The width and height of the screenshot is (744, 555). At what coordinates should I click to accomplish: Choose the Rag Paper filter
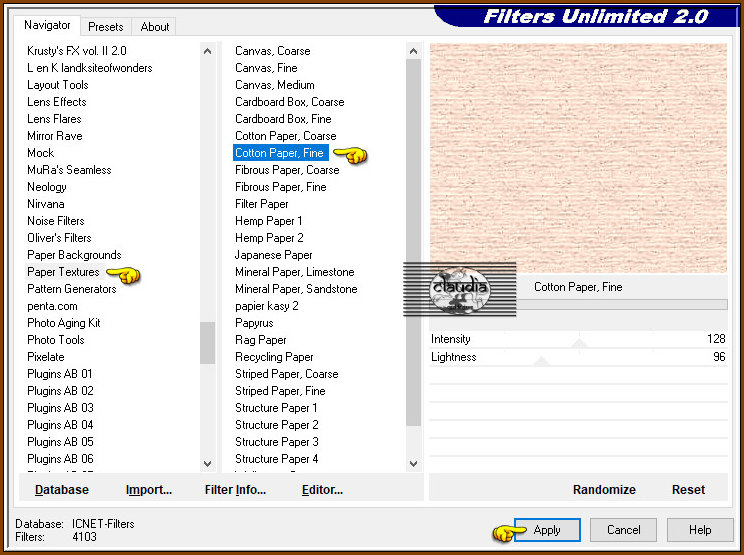click(261, 340)
